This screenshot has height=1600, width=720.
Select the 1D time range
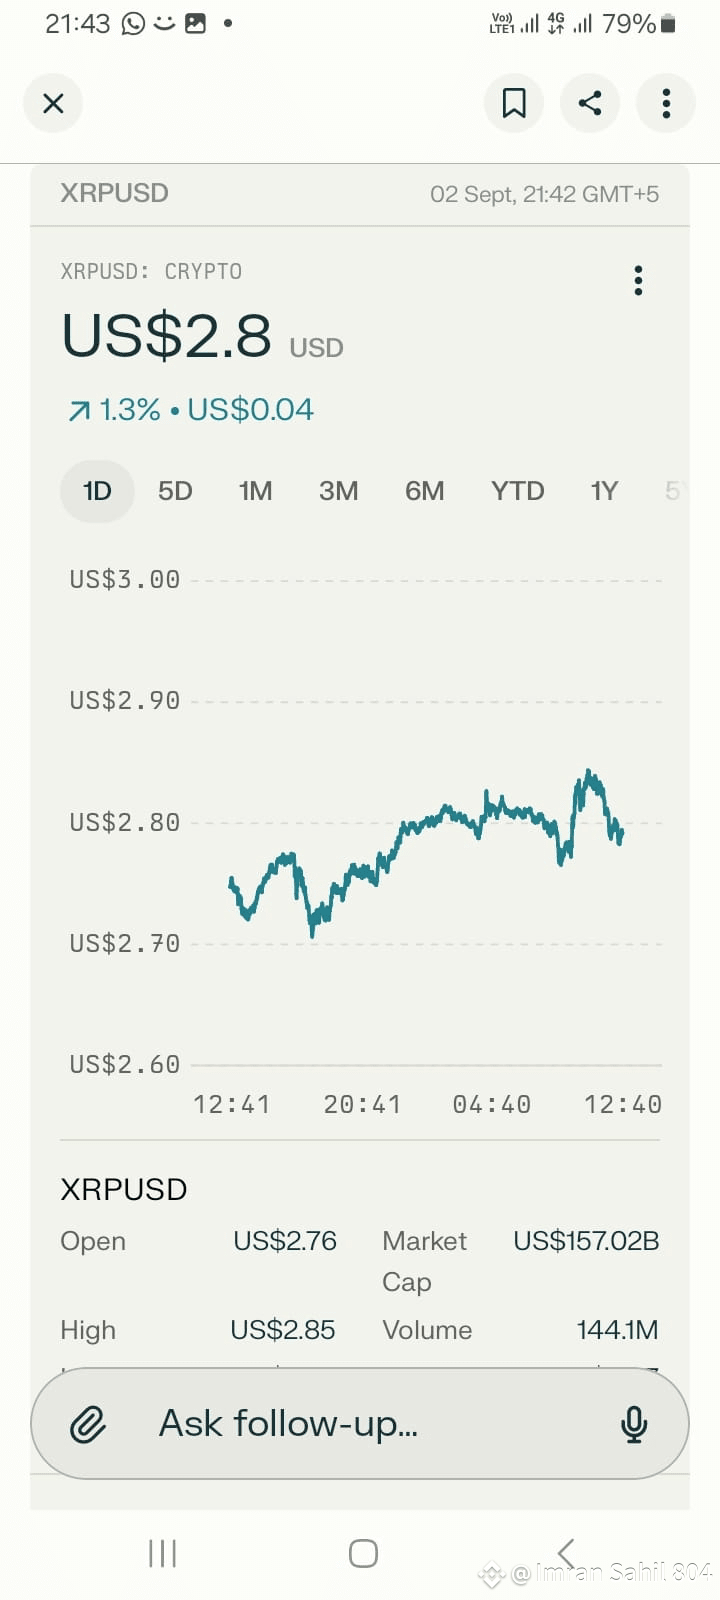click(x=97, y=491)
